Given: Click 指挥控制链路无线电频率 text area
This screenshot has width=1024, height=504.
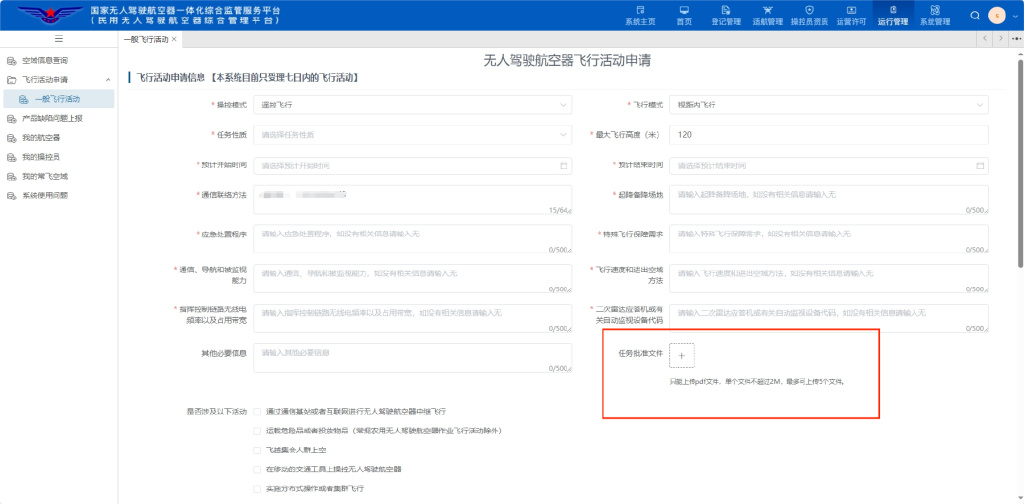Looking at the screenshot, I should click(x=413, y=319).
